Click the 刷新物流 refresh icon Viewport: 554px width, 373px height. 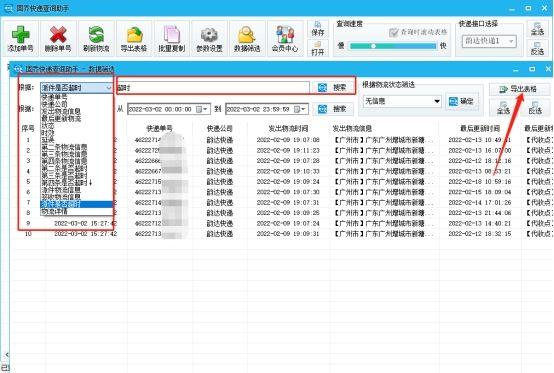[x=96, y=38]
